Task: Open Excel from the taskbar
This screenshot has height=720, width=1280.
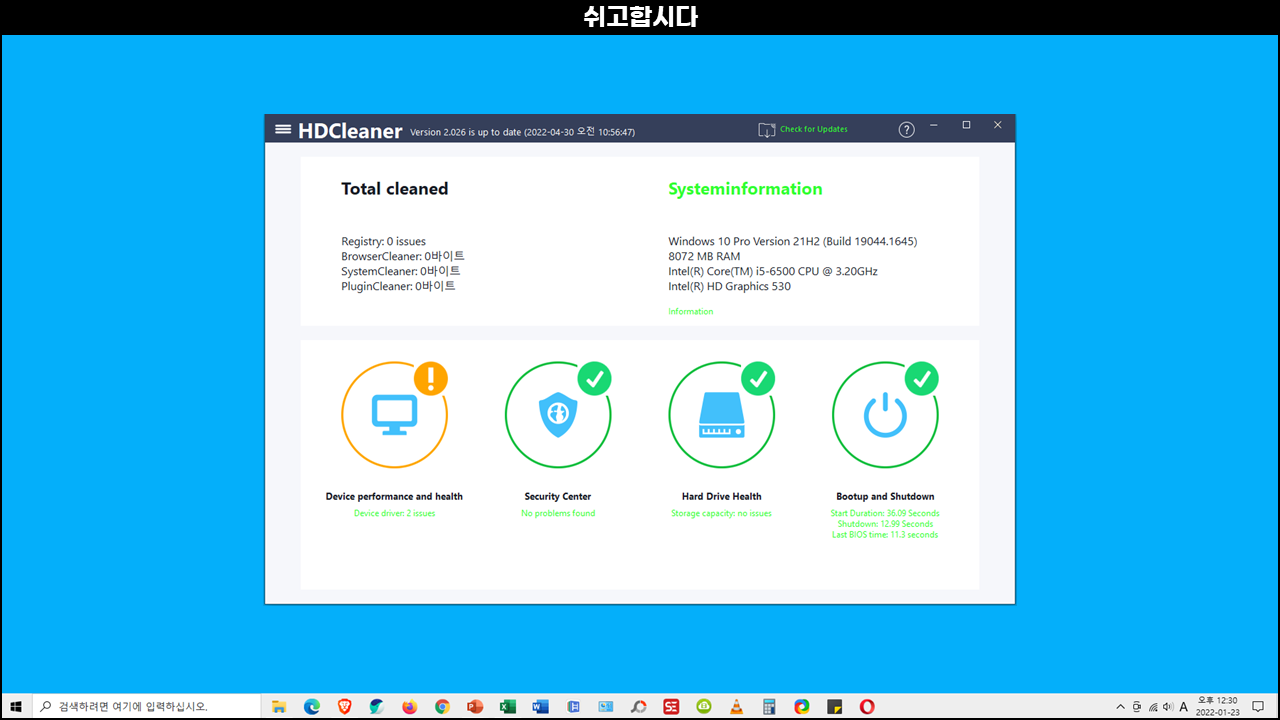Action: tap(508, 706)
